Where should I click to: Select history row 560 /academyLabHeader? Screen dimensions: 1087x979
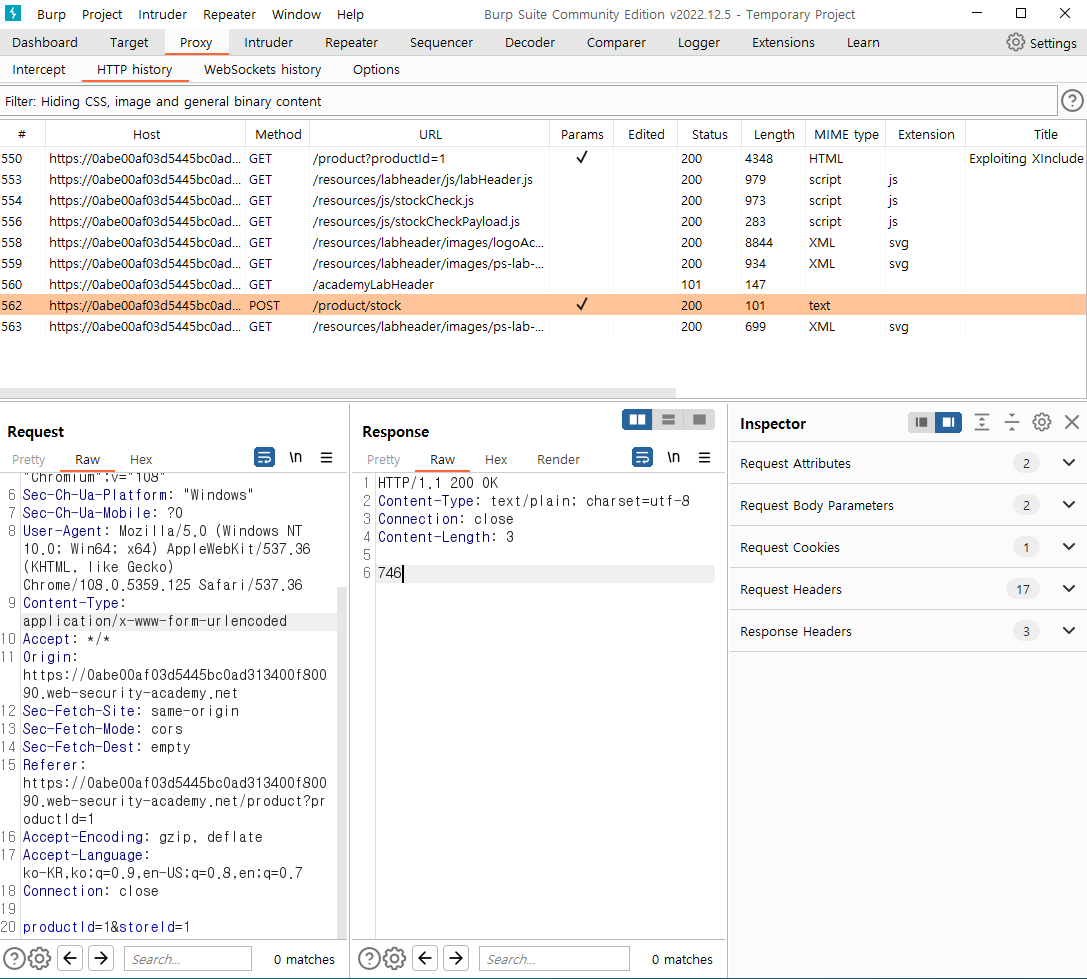click(543, 284)
